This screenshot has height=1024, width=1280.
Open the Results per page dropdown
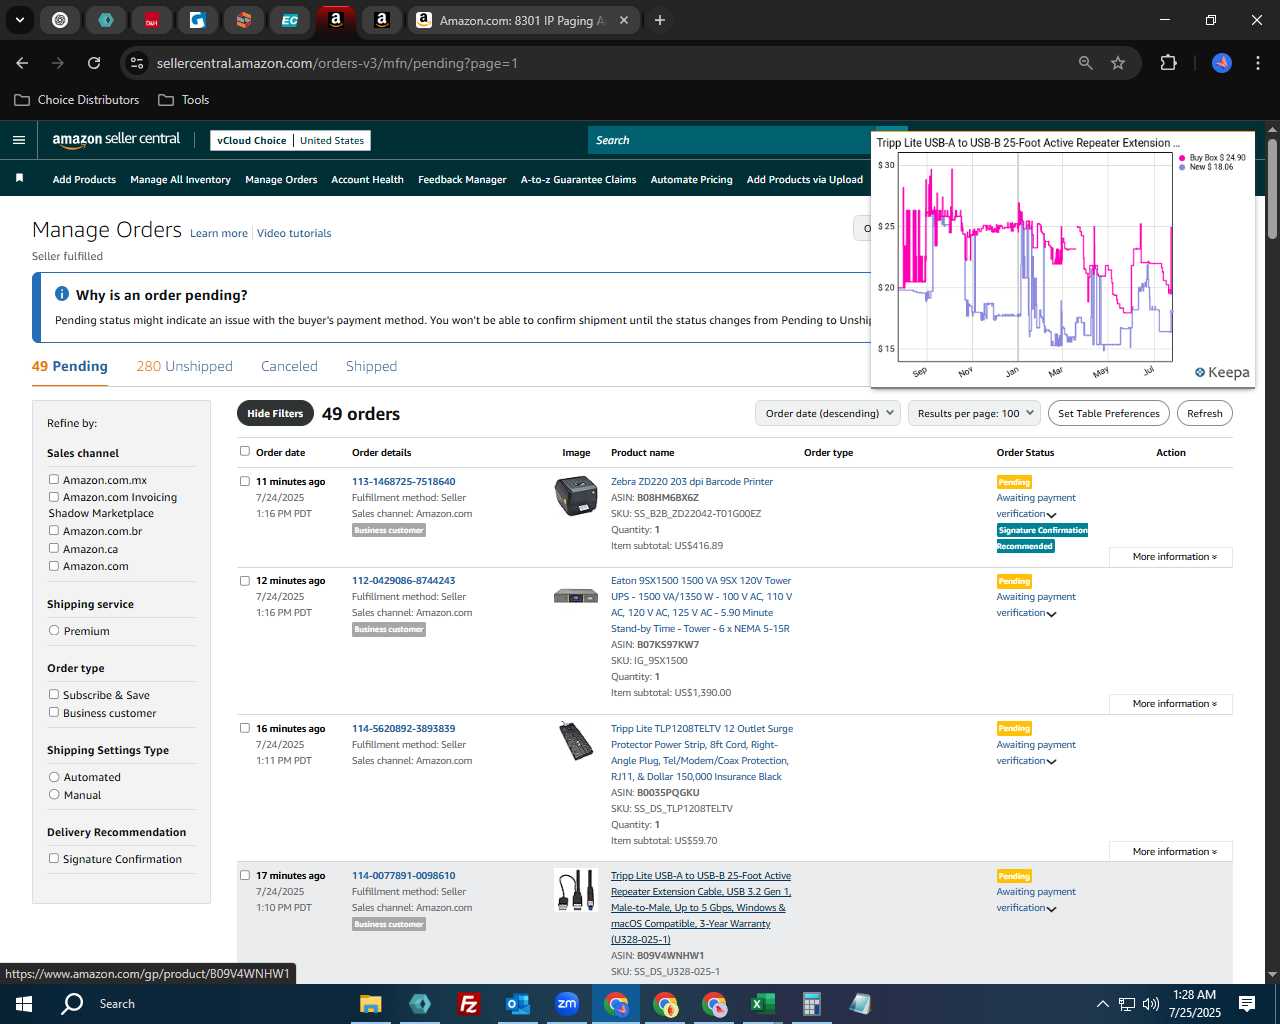click(974, 413)
